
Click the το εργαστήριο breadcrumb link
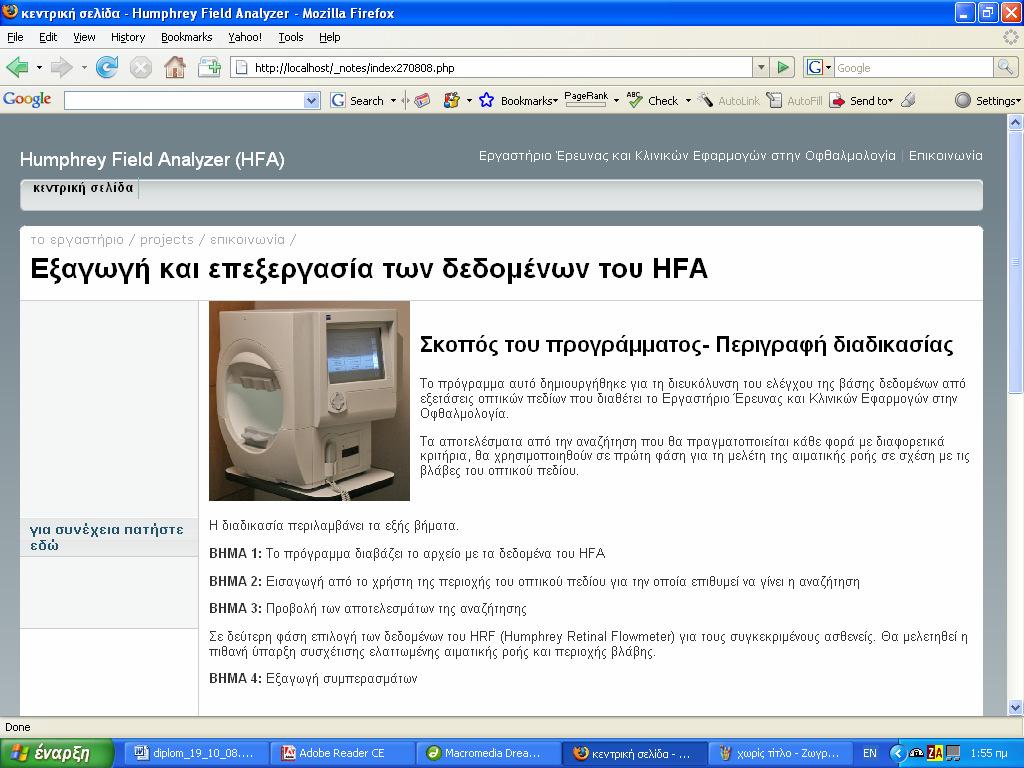point(76,240)
